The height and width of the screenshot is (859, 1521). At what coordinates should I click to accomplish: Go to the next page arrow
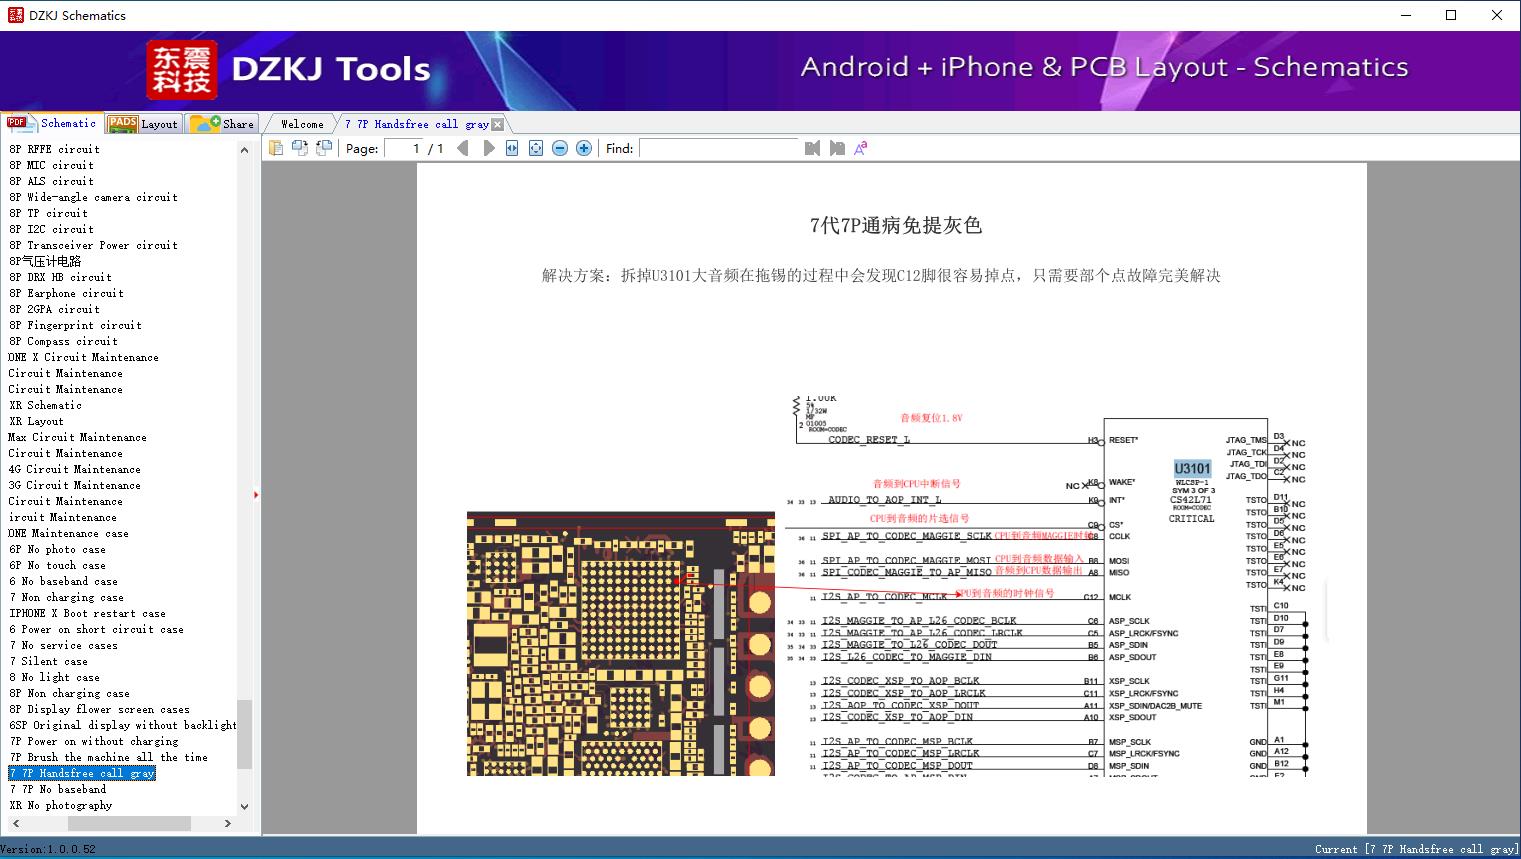[488, 148]
